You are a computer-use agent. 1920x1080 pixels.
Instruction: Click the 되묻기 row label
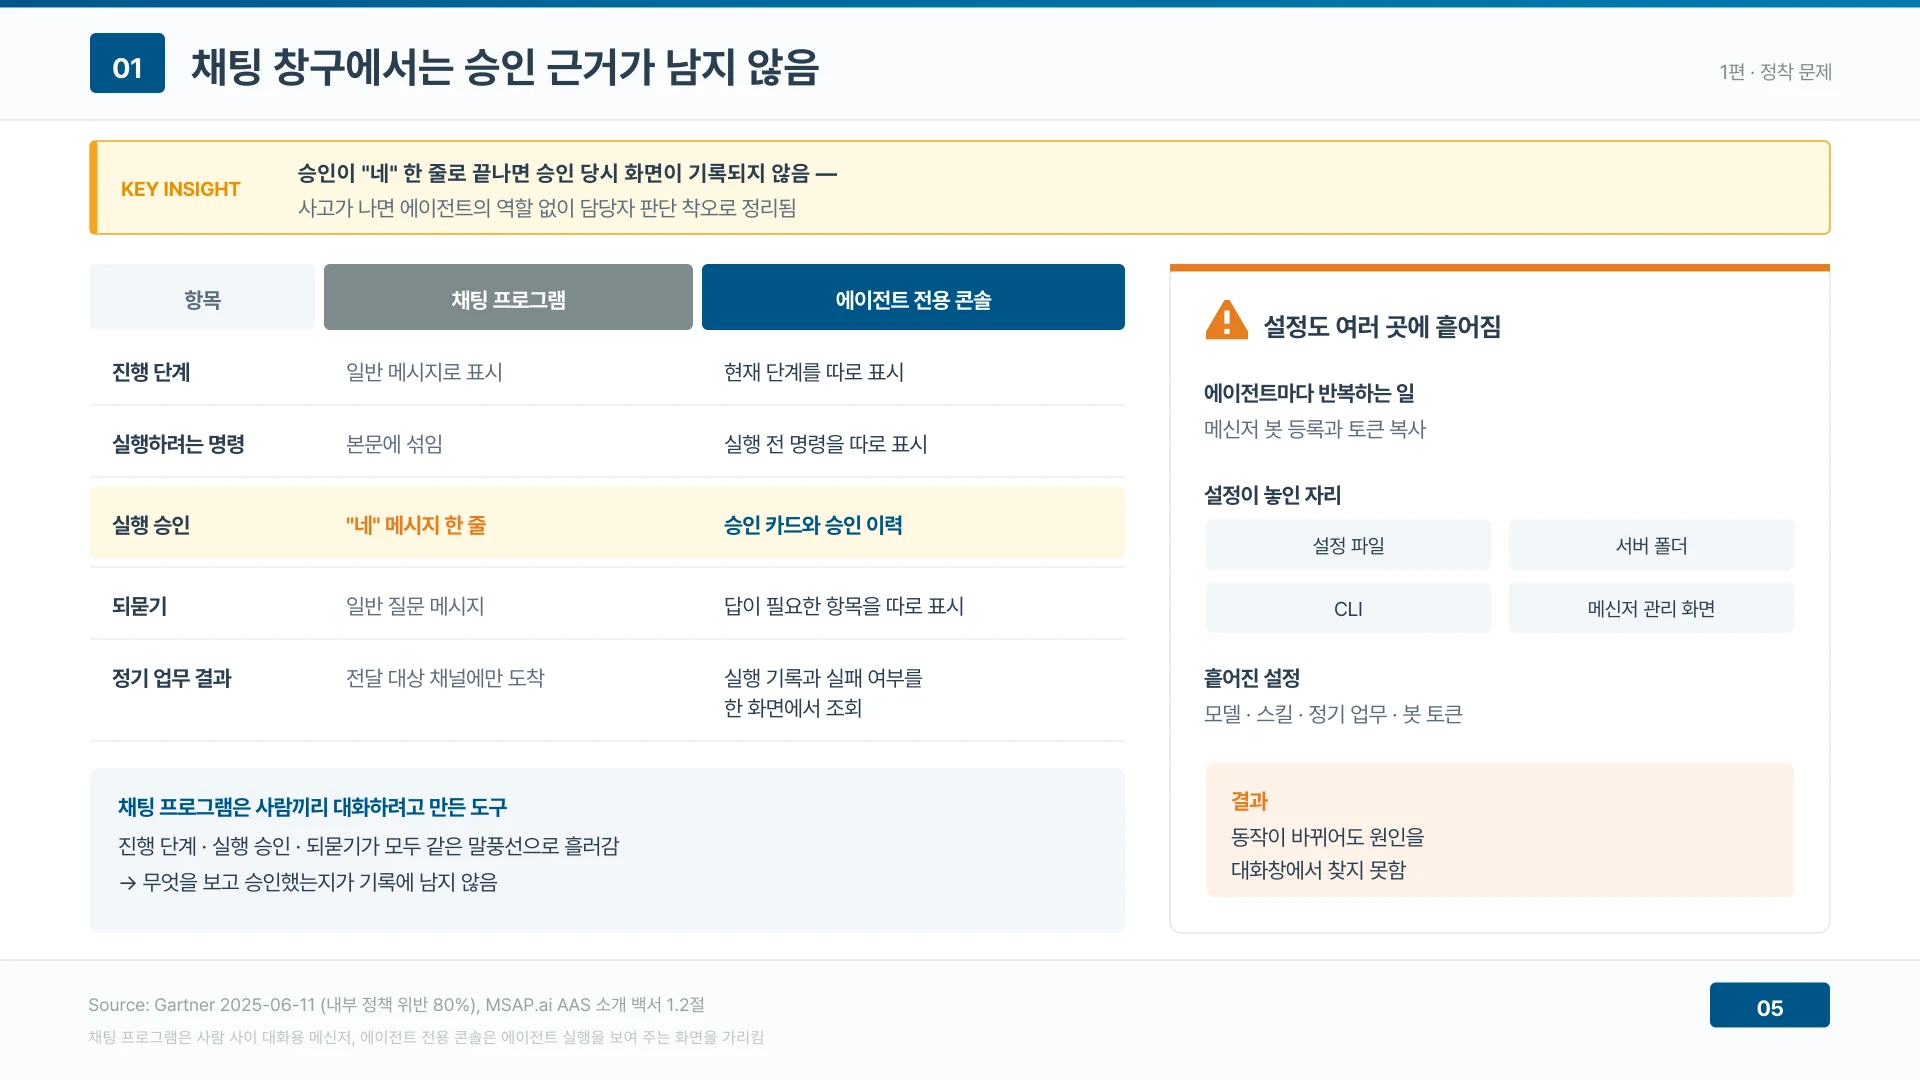tap(139, 606)
